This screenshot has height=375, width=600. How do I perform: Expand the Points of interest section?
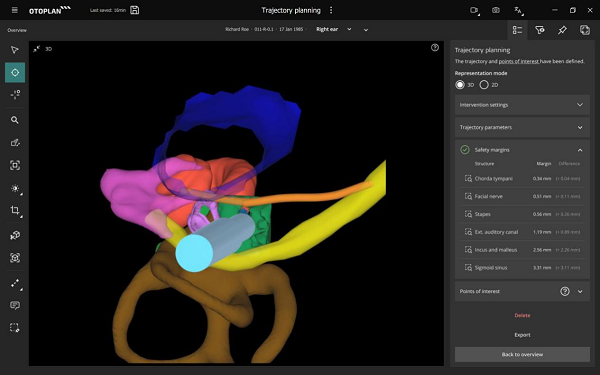580,292
